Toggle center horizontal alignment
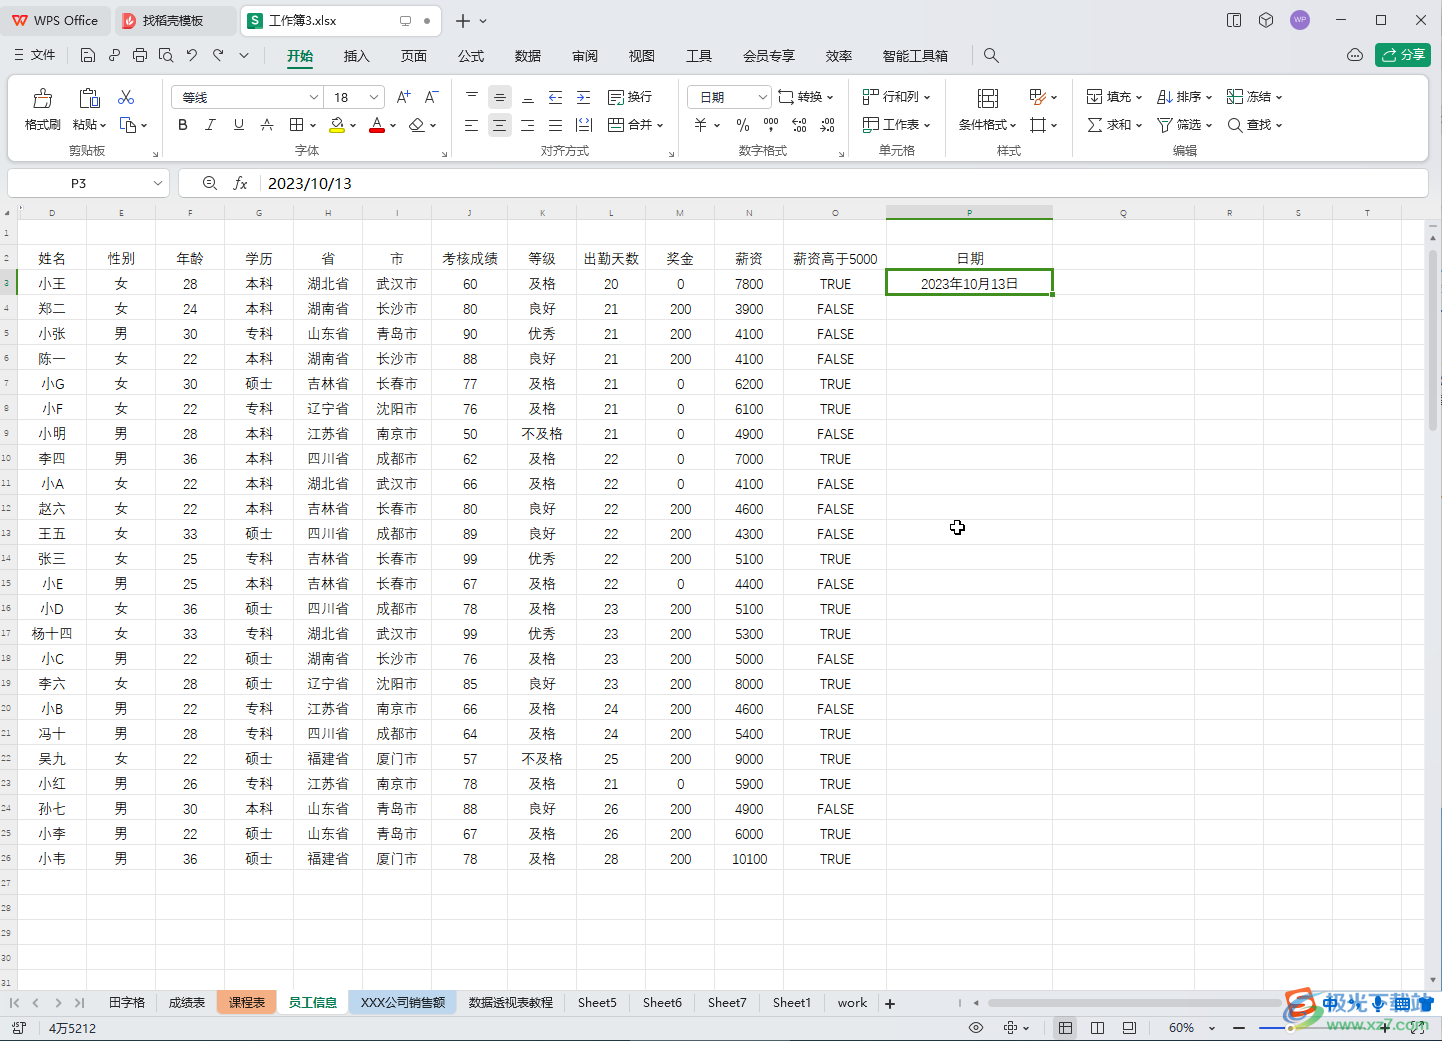Image resolution: width=1442 pixels, height=1041 pixels. coord(499,125)
